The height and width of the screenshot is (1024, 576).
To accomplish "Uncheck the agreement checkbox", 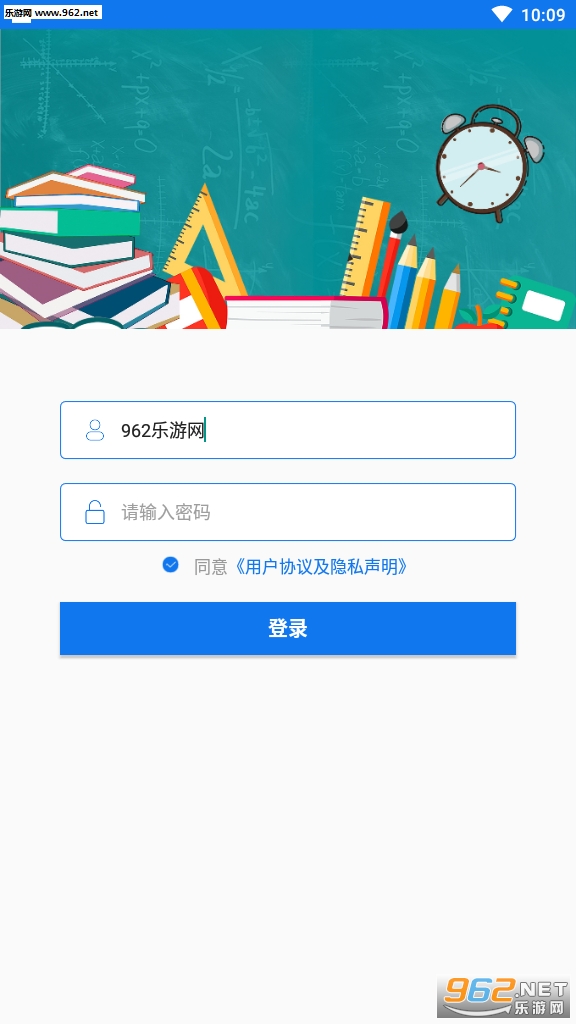I will 170,565.
